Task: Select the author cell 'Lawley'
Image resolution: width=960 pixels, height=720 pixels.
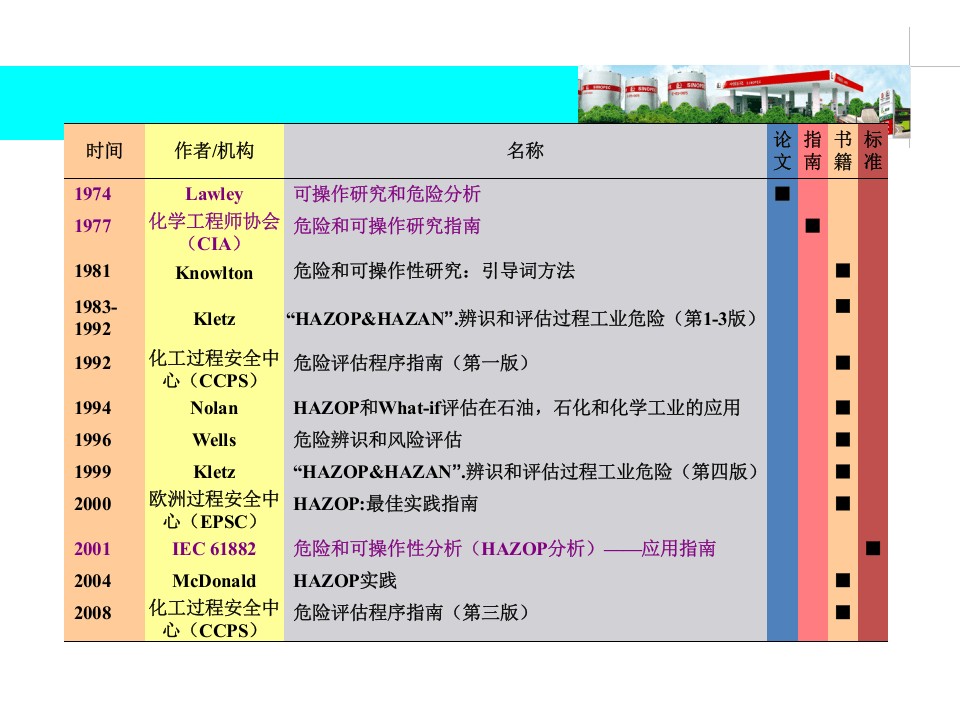Action: point(214,194)
